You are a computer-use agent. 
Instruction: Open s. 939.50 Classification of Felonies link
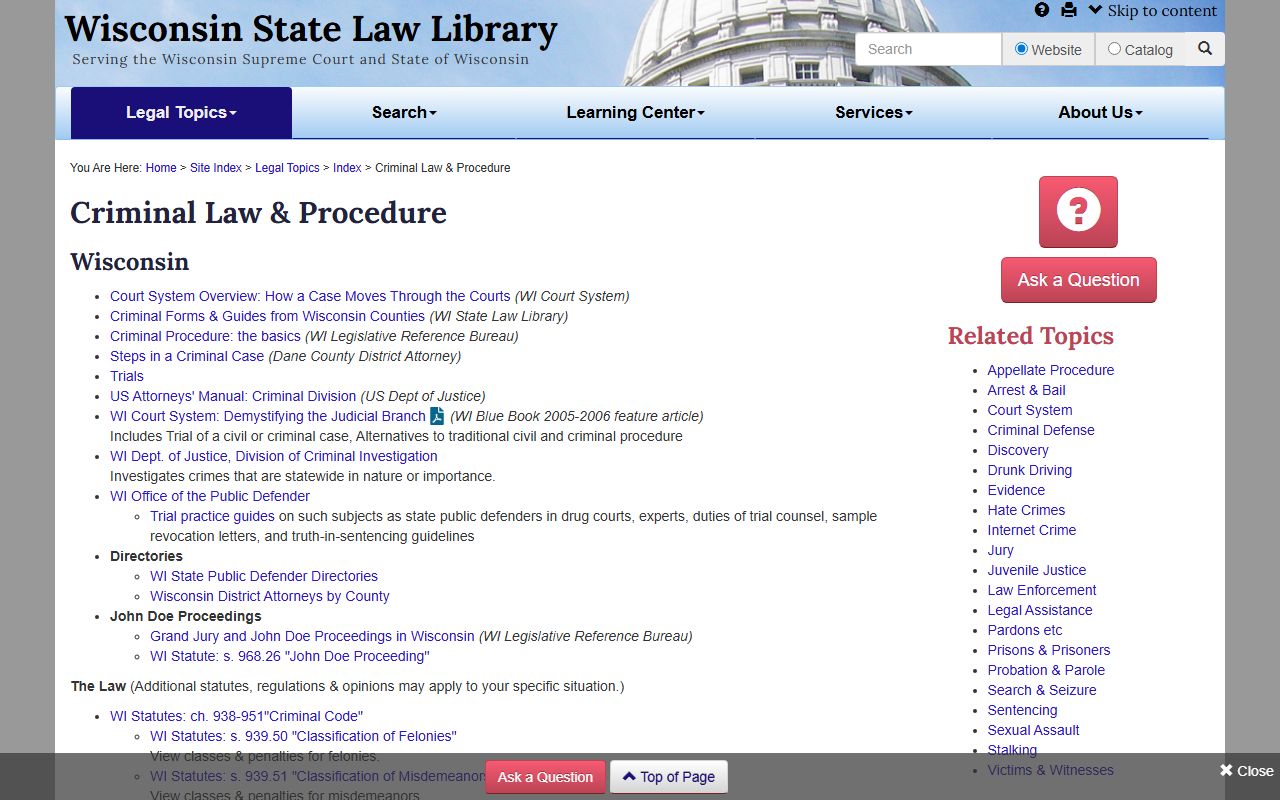(x=303, y=736)
